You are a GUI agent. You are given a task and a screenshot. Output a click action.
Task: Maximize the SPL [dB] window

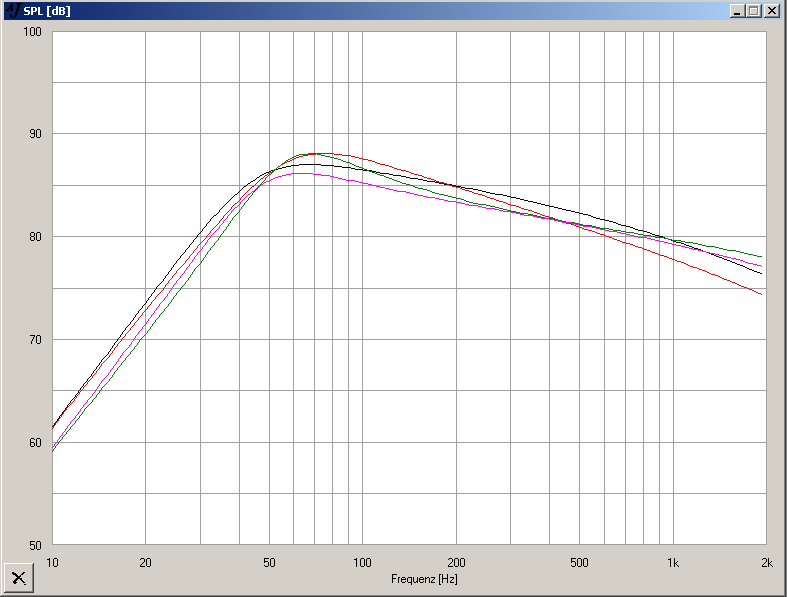[x=753, y=11]
